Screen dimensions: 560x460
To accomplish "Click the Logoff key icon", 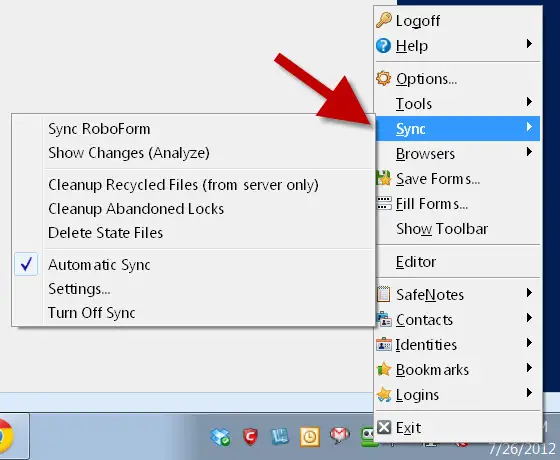I will pyautogui.click(x=384, y=20).
